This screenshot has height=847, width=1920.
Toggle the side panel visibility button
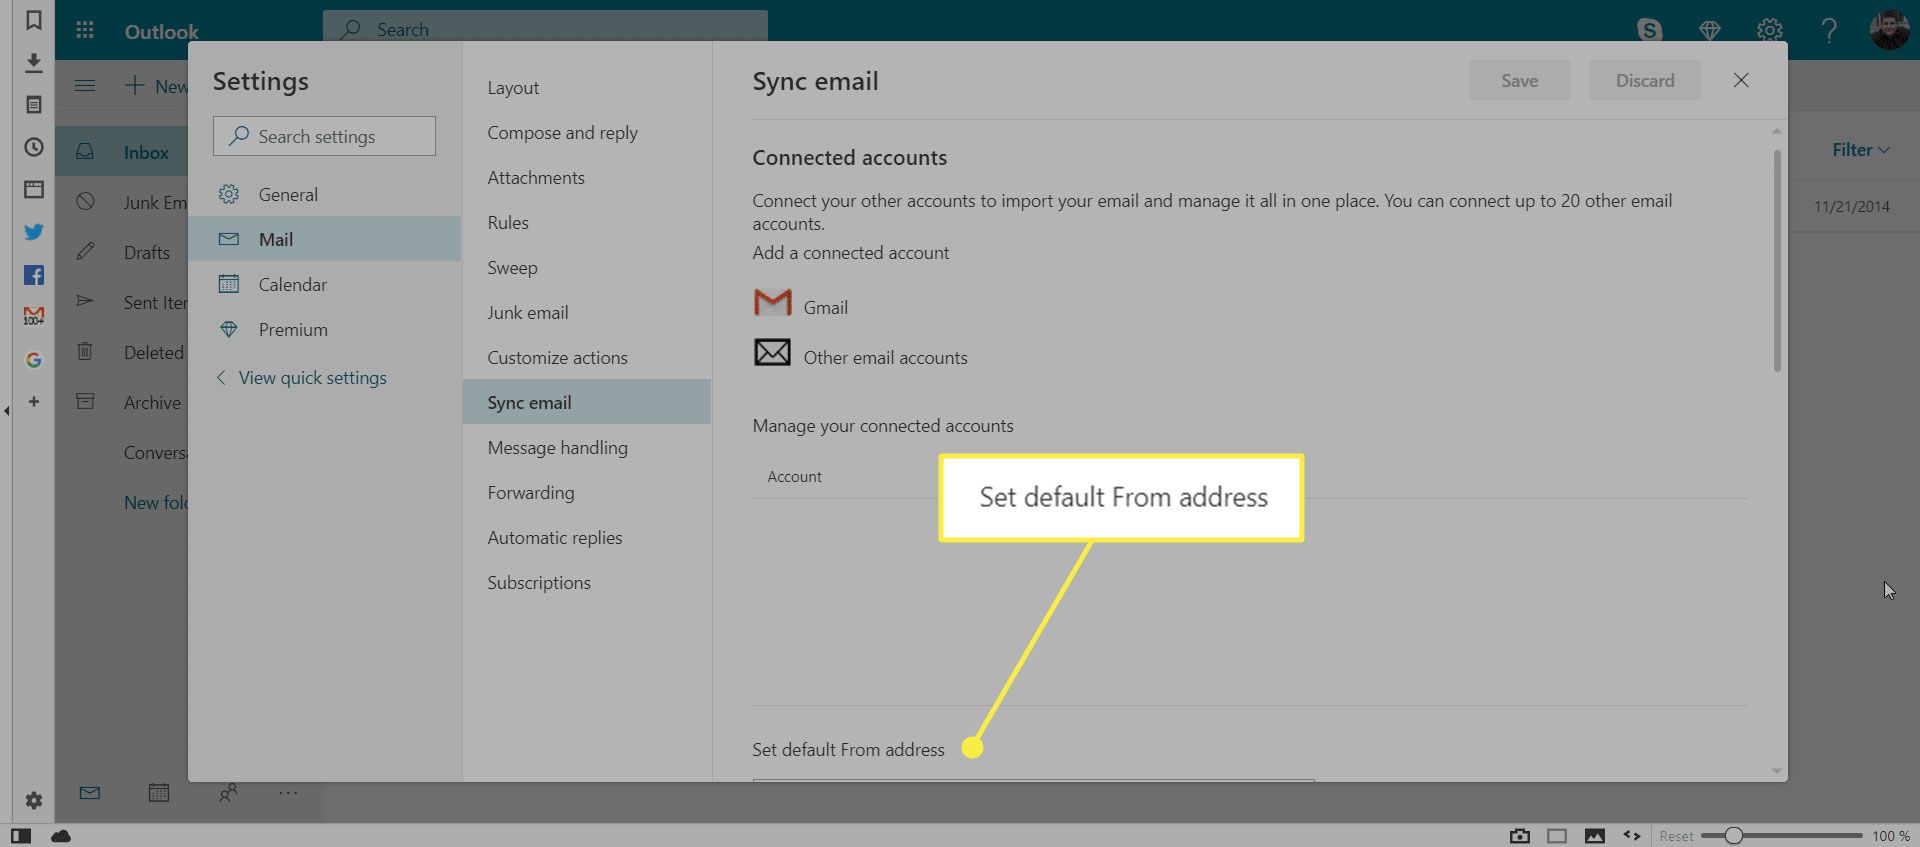[x=21, y=836]
